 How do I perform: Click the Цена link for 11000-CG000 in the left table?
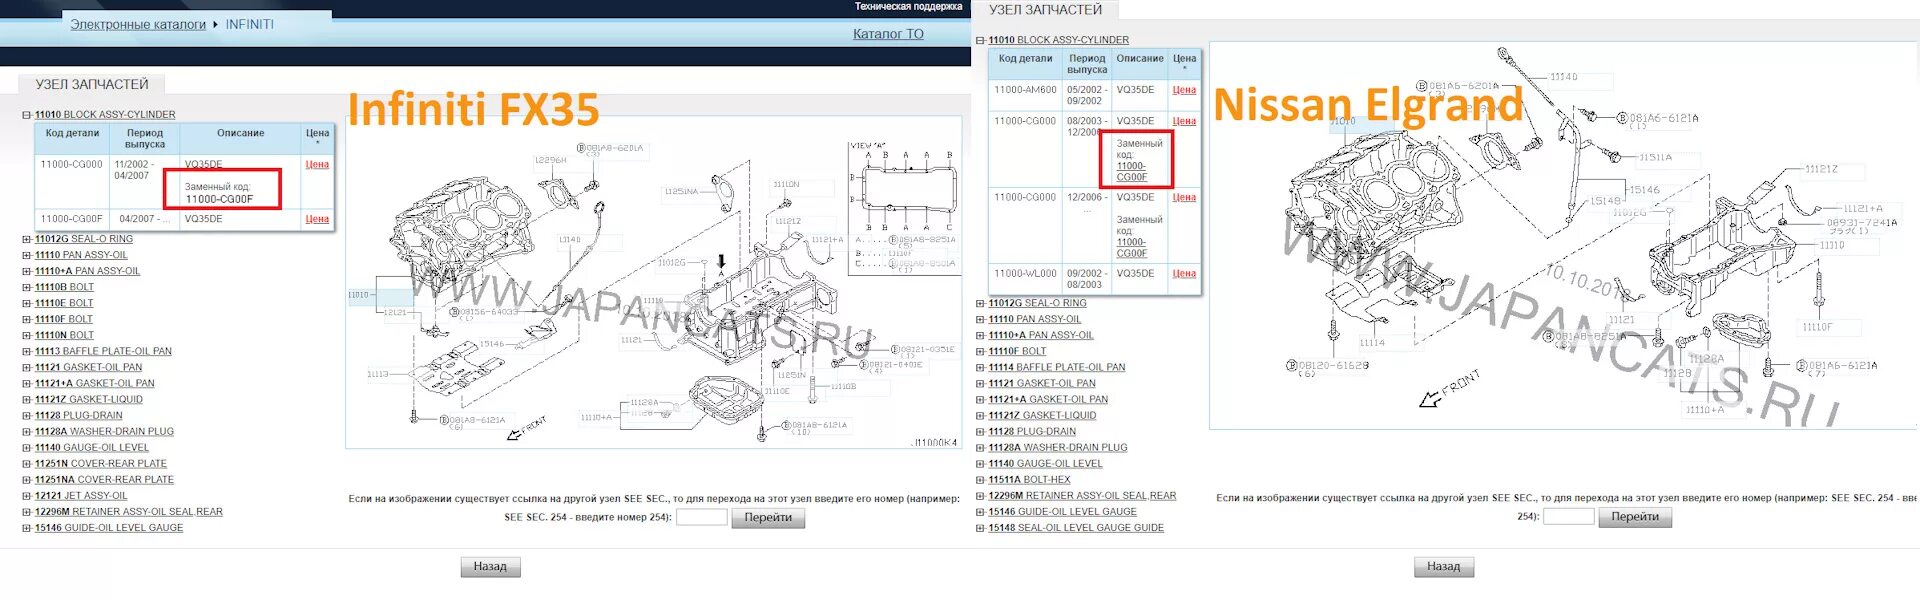click(317, 164)
